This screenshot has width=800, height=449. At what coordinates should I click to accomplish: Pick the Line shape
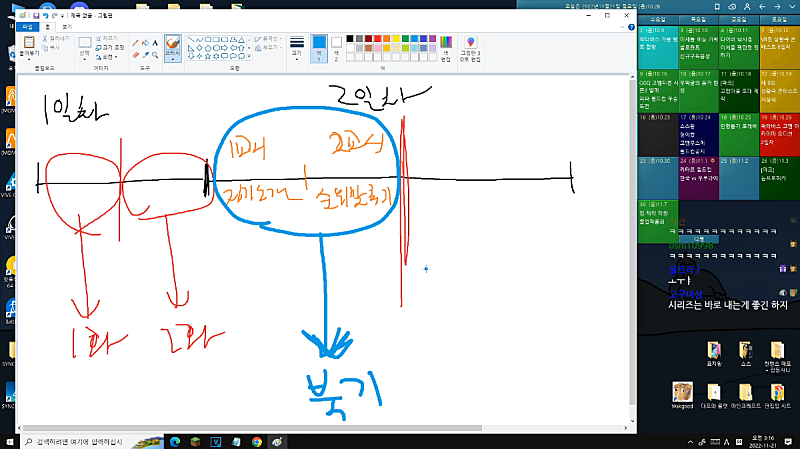(x=191, y=39)
